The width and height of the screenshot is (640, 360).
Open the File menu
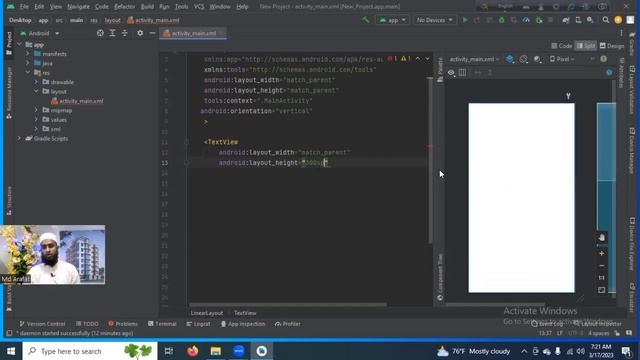pos(24,7)
